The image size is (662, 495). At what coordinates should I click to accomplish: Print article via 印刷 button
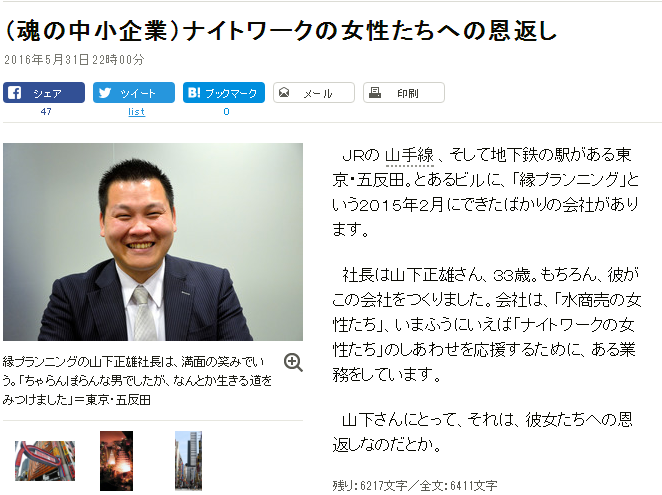pos(404,92)
